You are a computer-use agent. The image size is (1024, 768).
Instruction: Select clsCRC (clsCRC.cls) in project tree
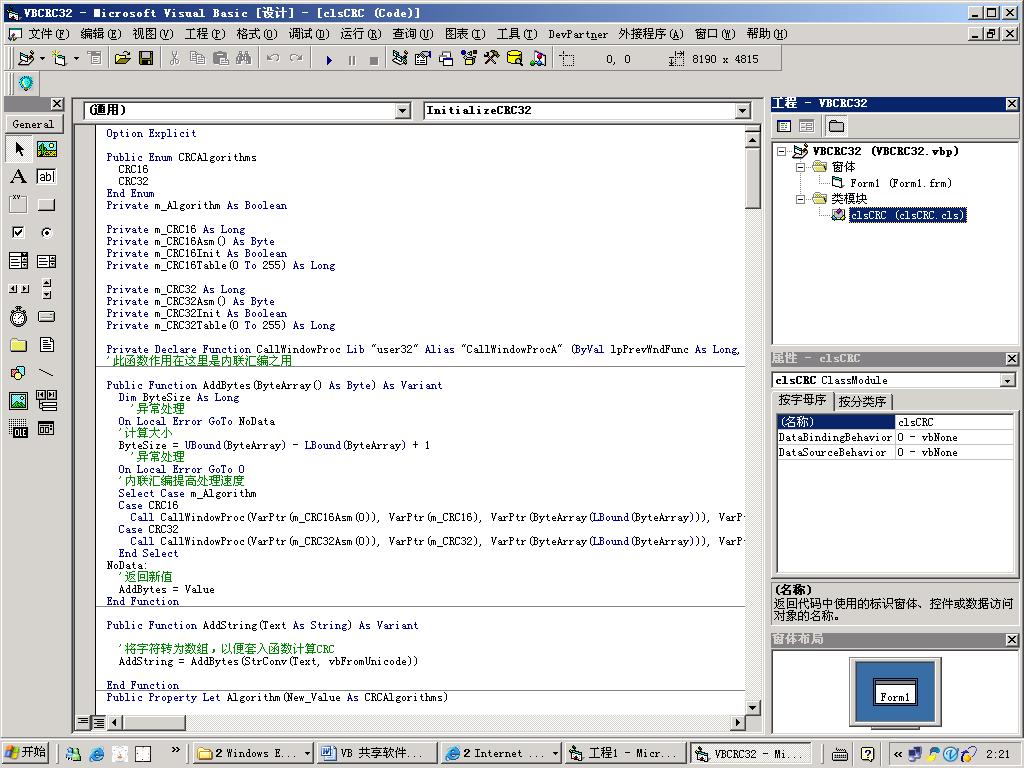[x=907, y=215]
